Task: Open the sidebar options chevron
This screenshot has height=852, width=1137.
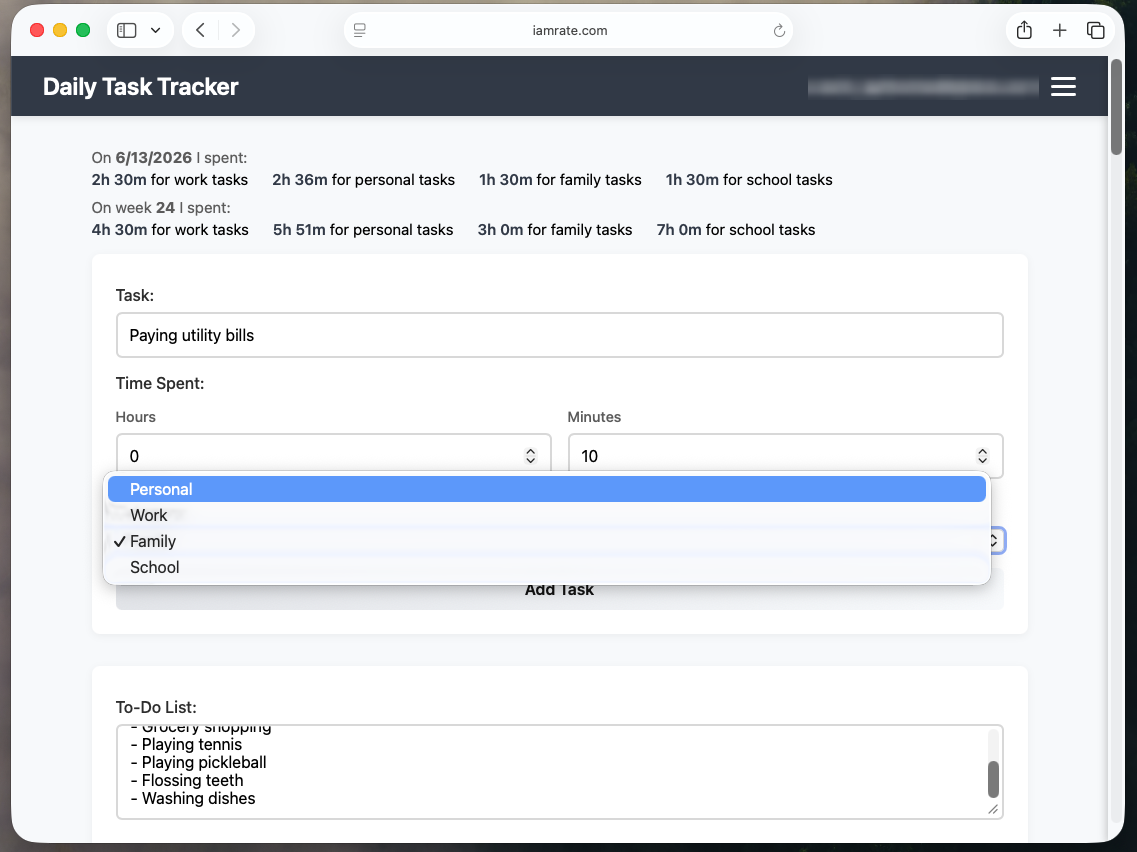Action: (155, 30)
